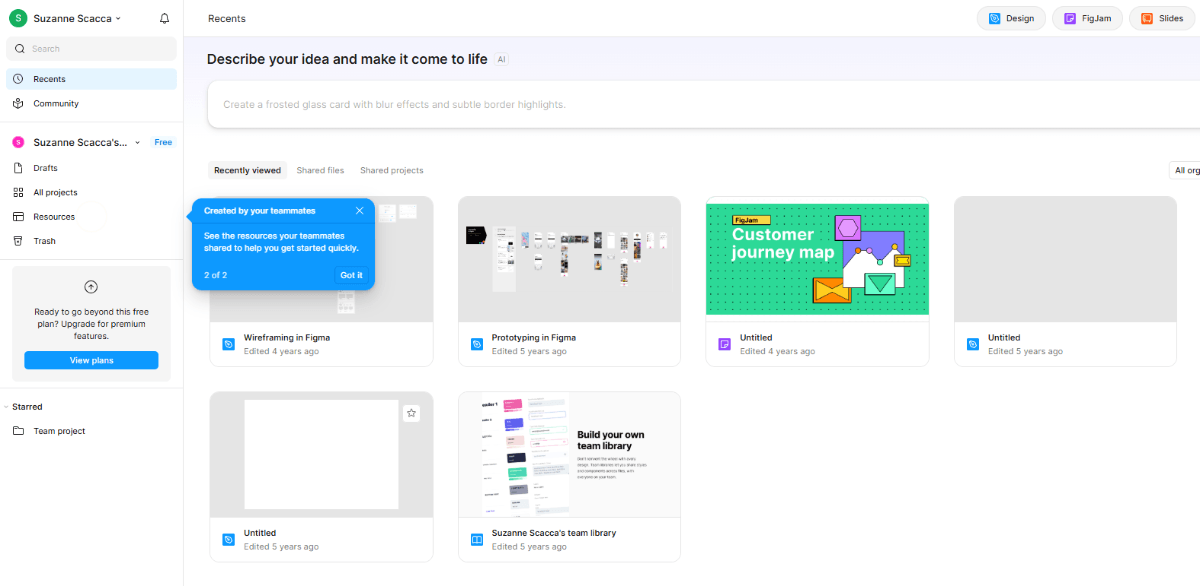
Task: Click the upgrade arrow circle icon
Action: (x=91, y=287)
